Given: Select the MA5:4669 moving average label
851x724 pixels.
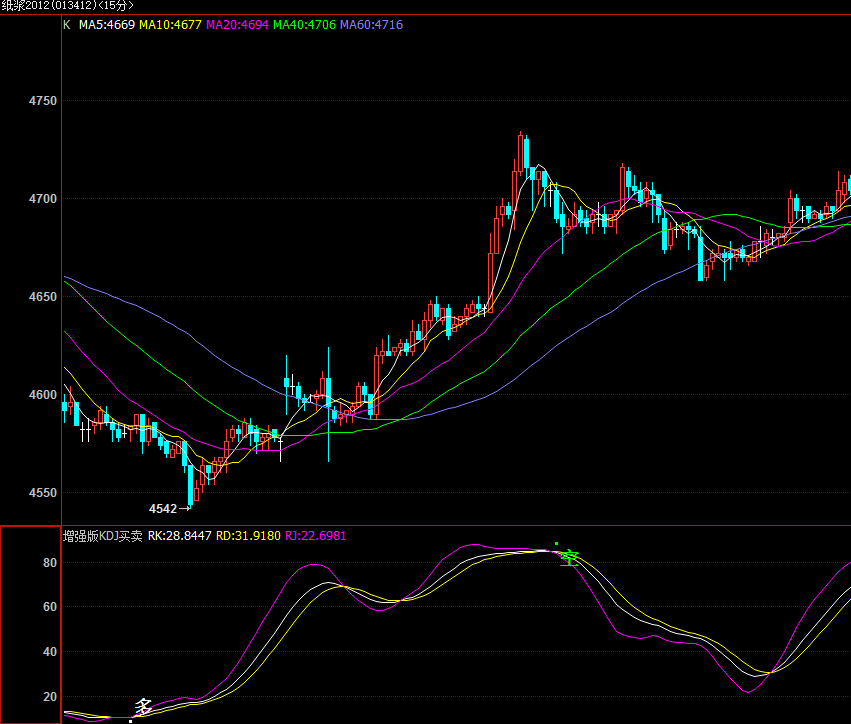Looking at the screenshot, I should pyautogui.click(x=107, y=25).
